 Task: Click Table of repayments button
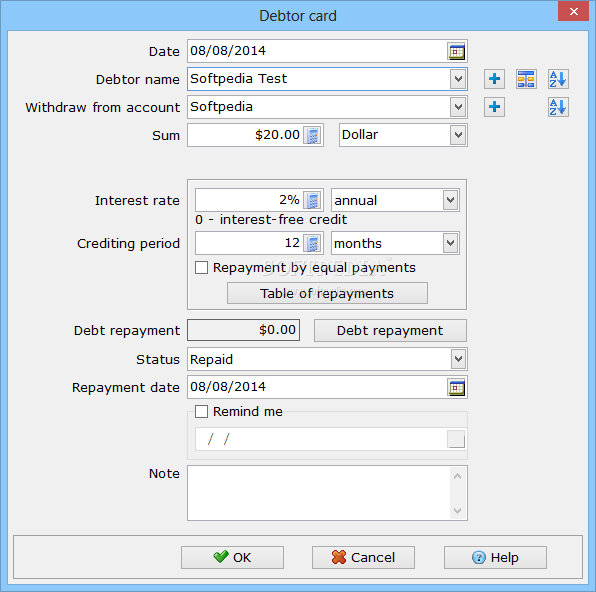point(327,293)
